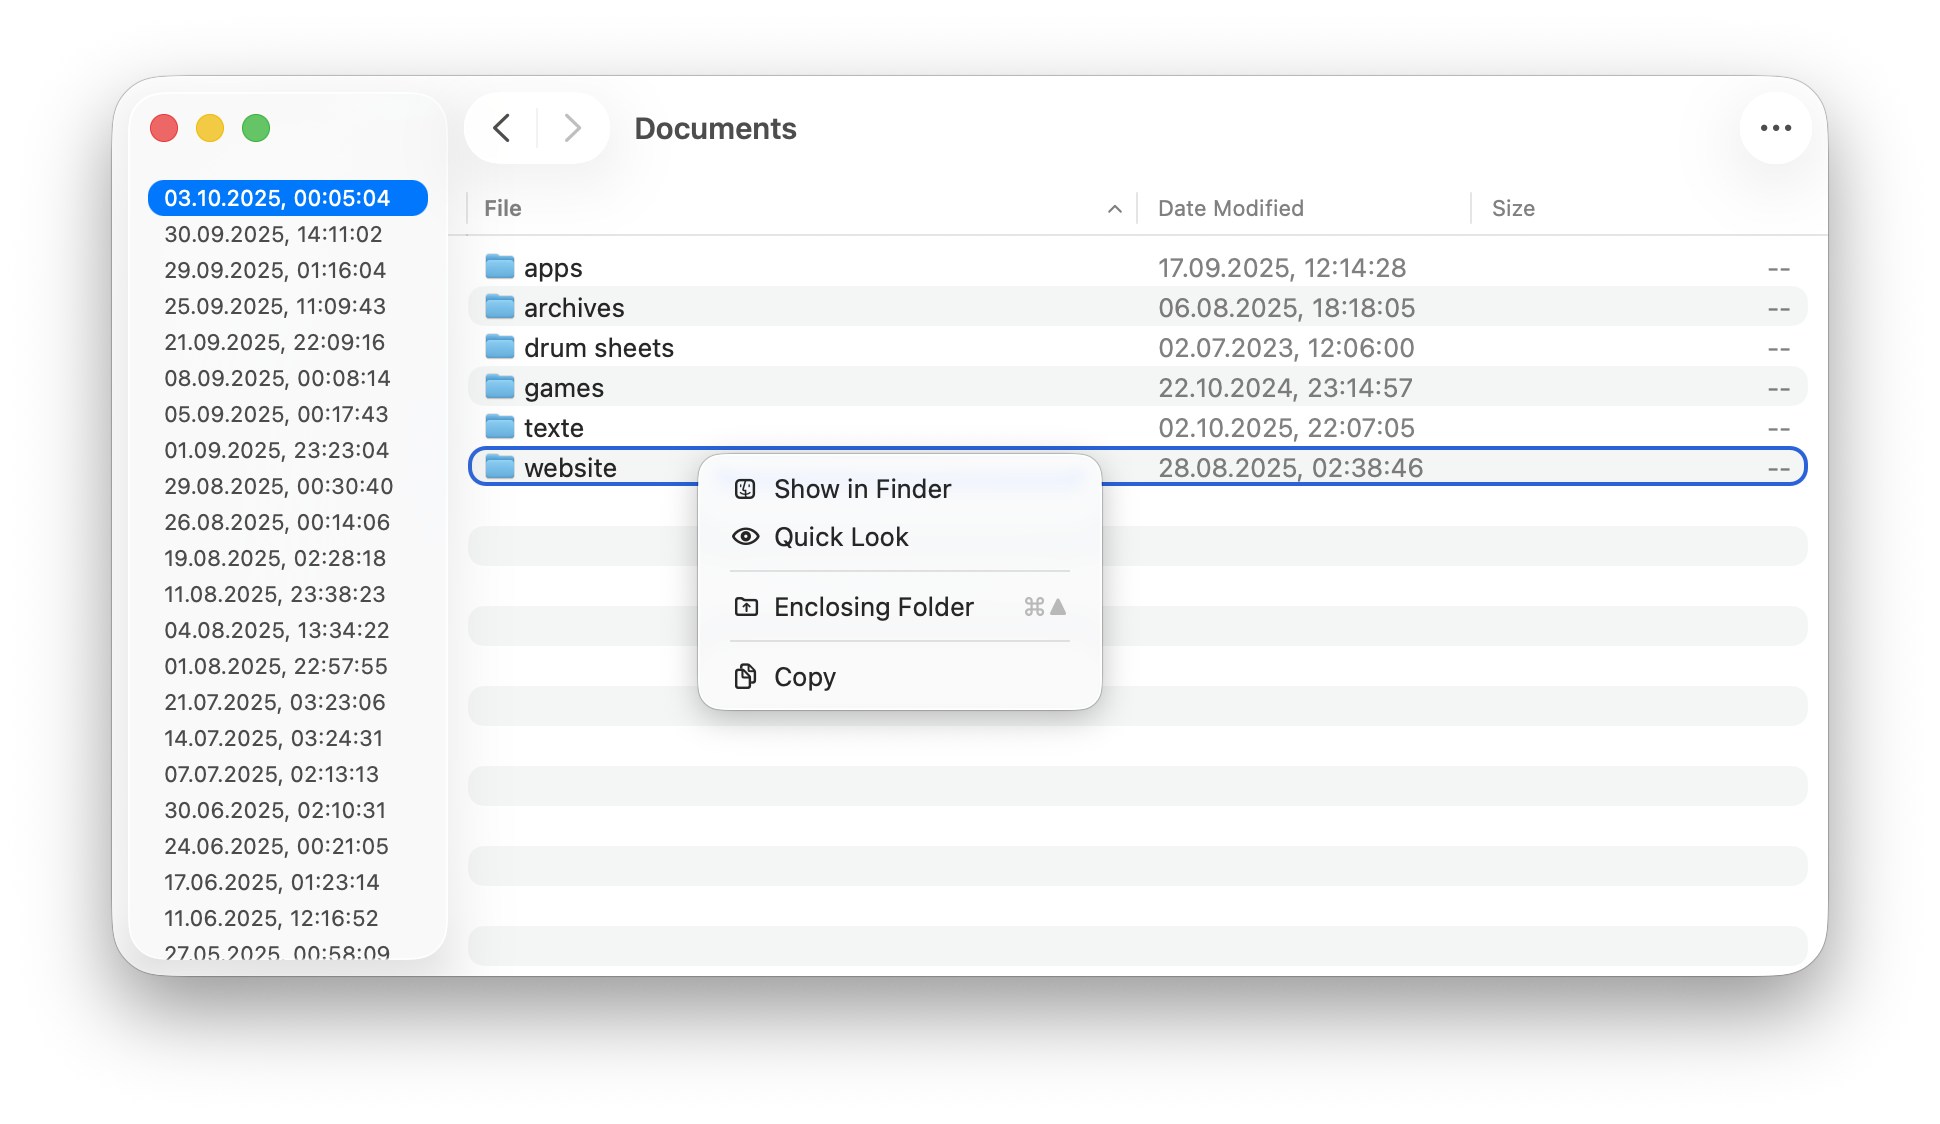Select the 30.09.2025, 14:11:02 snapshot
This screenshot has width=1940, height=1124.
pyautogui.click(x=273, y=234)
